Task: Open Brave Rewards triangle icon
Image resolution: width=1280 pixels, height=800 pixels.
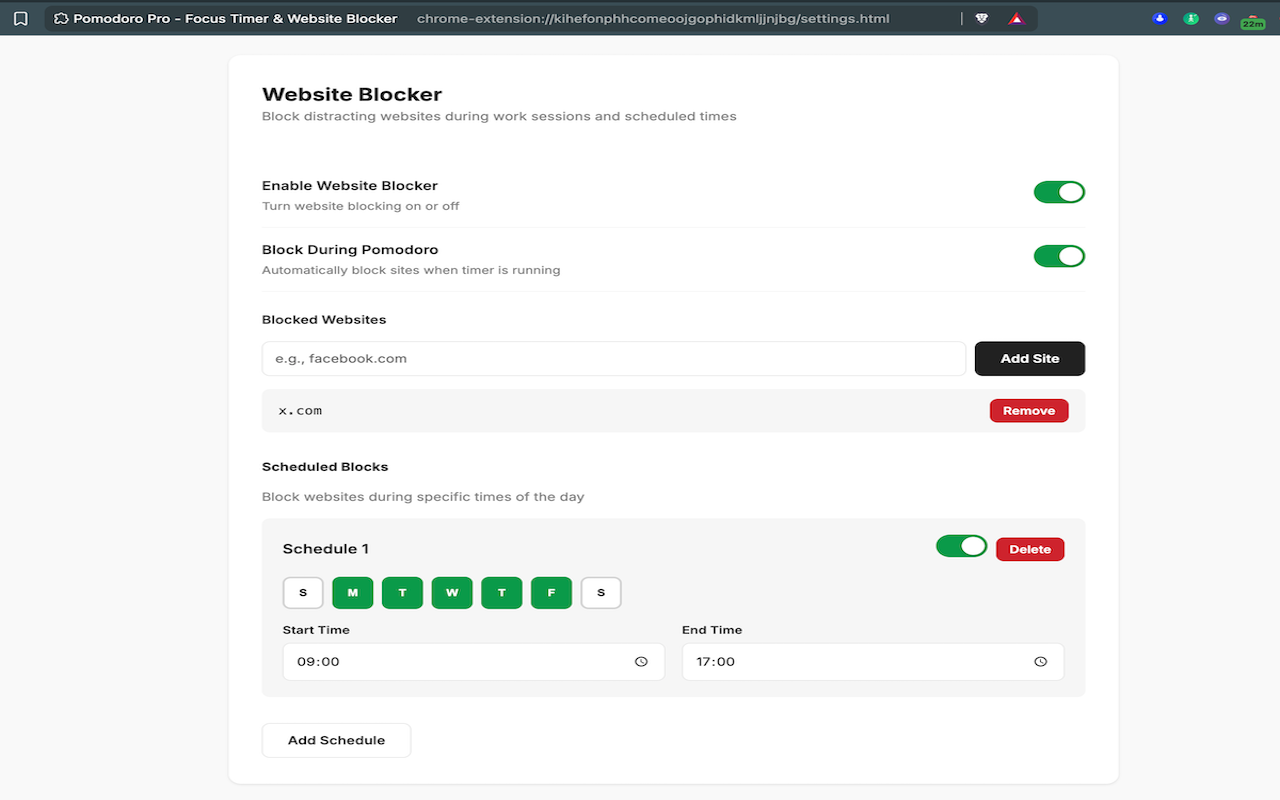Action: [x=1015, y=18]
